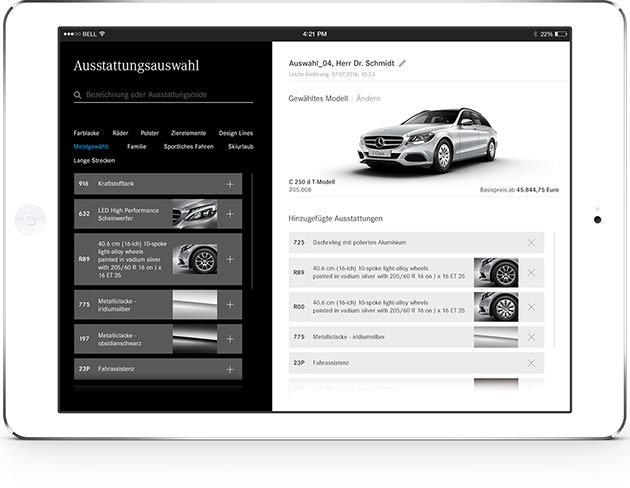This screenshot has height=488, width=630.
Task: Open added iridiumsilber swatch on right
Action: [x=496, y=337]
